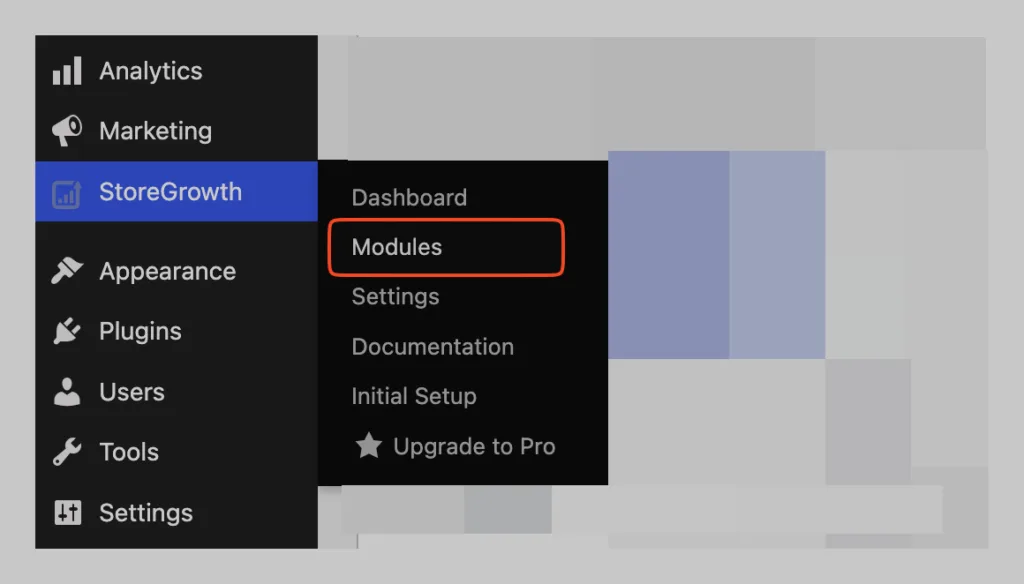Click the Analytics bar chart icon
Viewport: 1024px width, 584px height.
[x=67, y=71]
